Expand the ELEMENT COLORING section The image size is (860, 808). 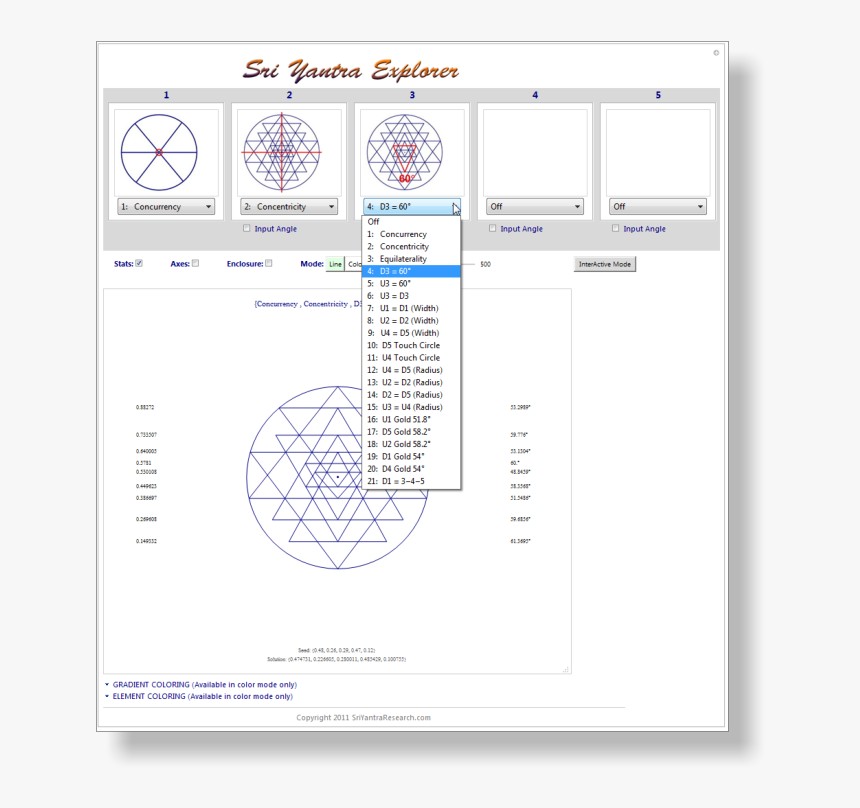pyautogui.click(x=199, y=696)
